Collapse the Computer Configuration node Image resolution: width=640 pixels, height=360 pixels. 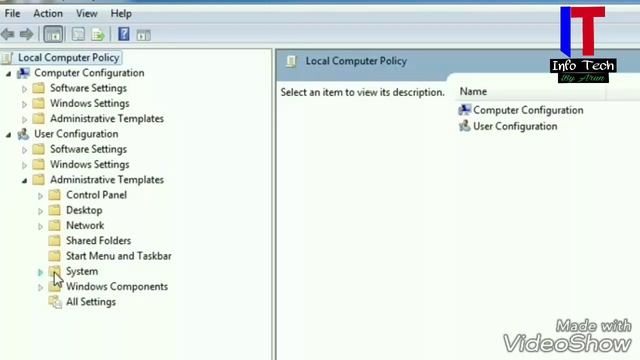point(8,74)
